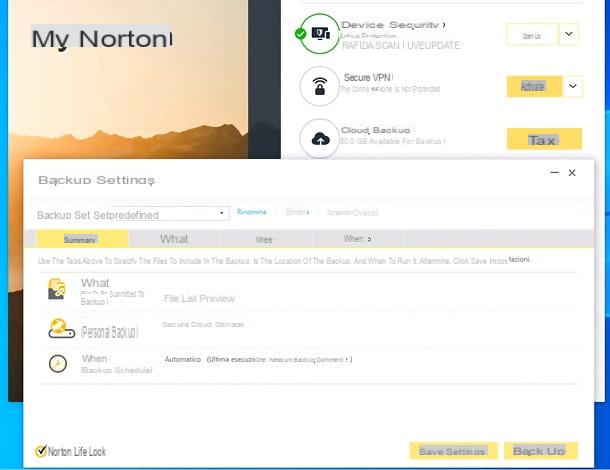610x470 pixels.
Task: Click the Secure VPN heading
Action: [368, 77]
